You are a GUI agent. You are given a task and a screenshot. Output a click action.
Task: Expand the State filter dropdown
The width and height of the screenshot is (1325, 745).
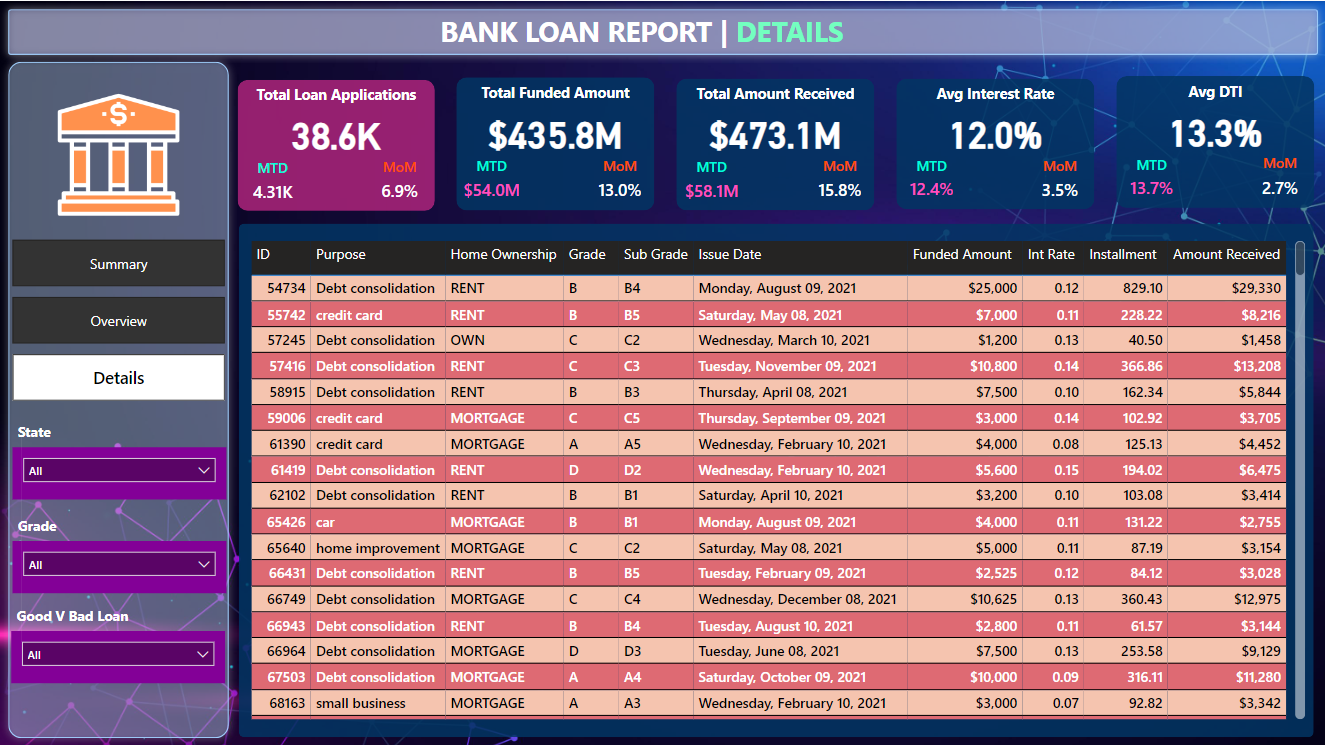(119, 470)
